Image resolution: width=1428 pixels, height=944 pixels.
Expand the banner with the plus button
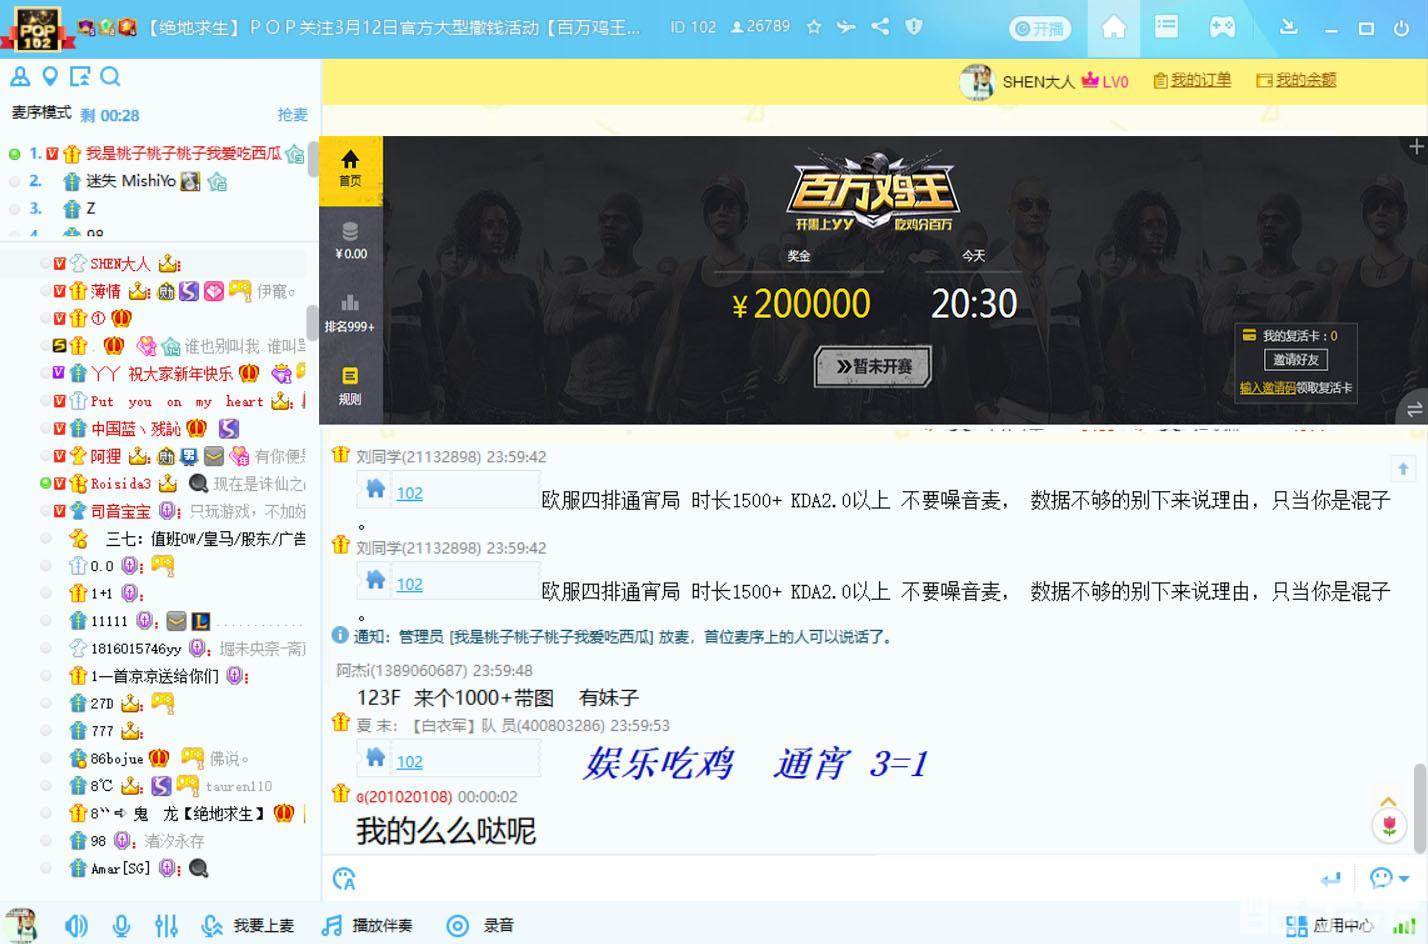pos(1415,147)
